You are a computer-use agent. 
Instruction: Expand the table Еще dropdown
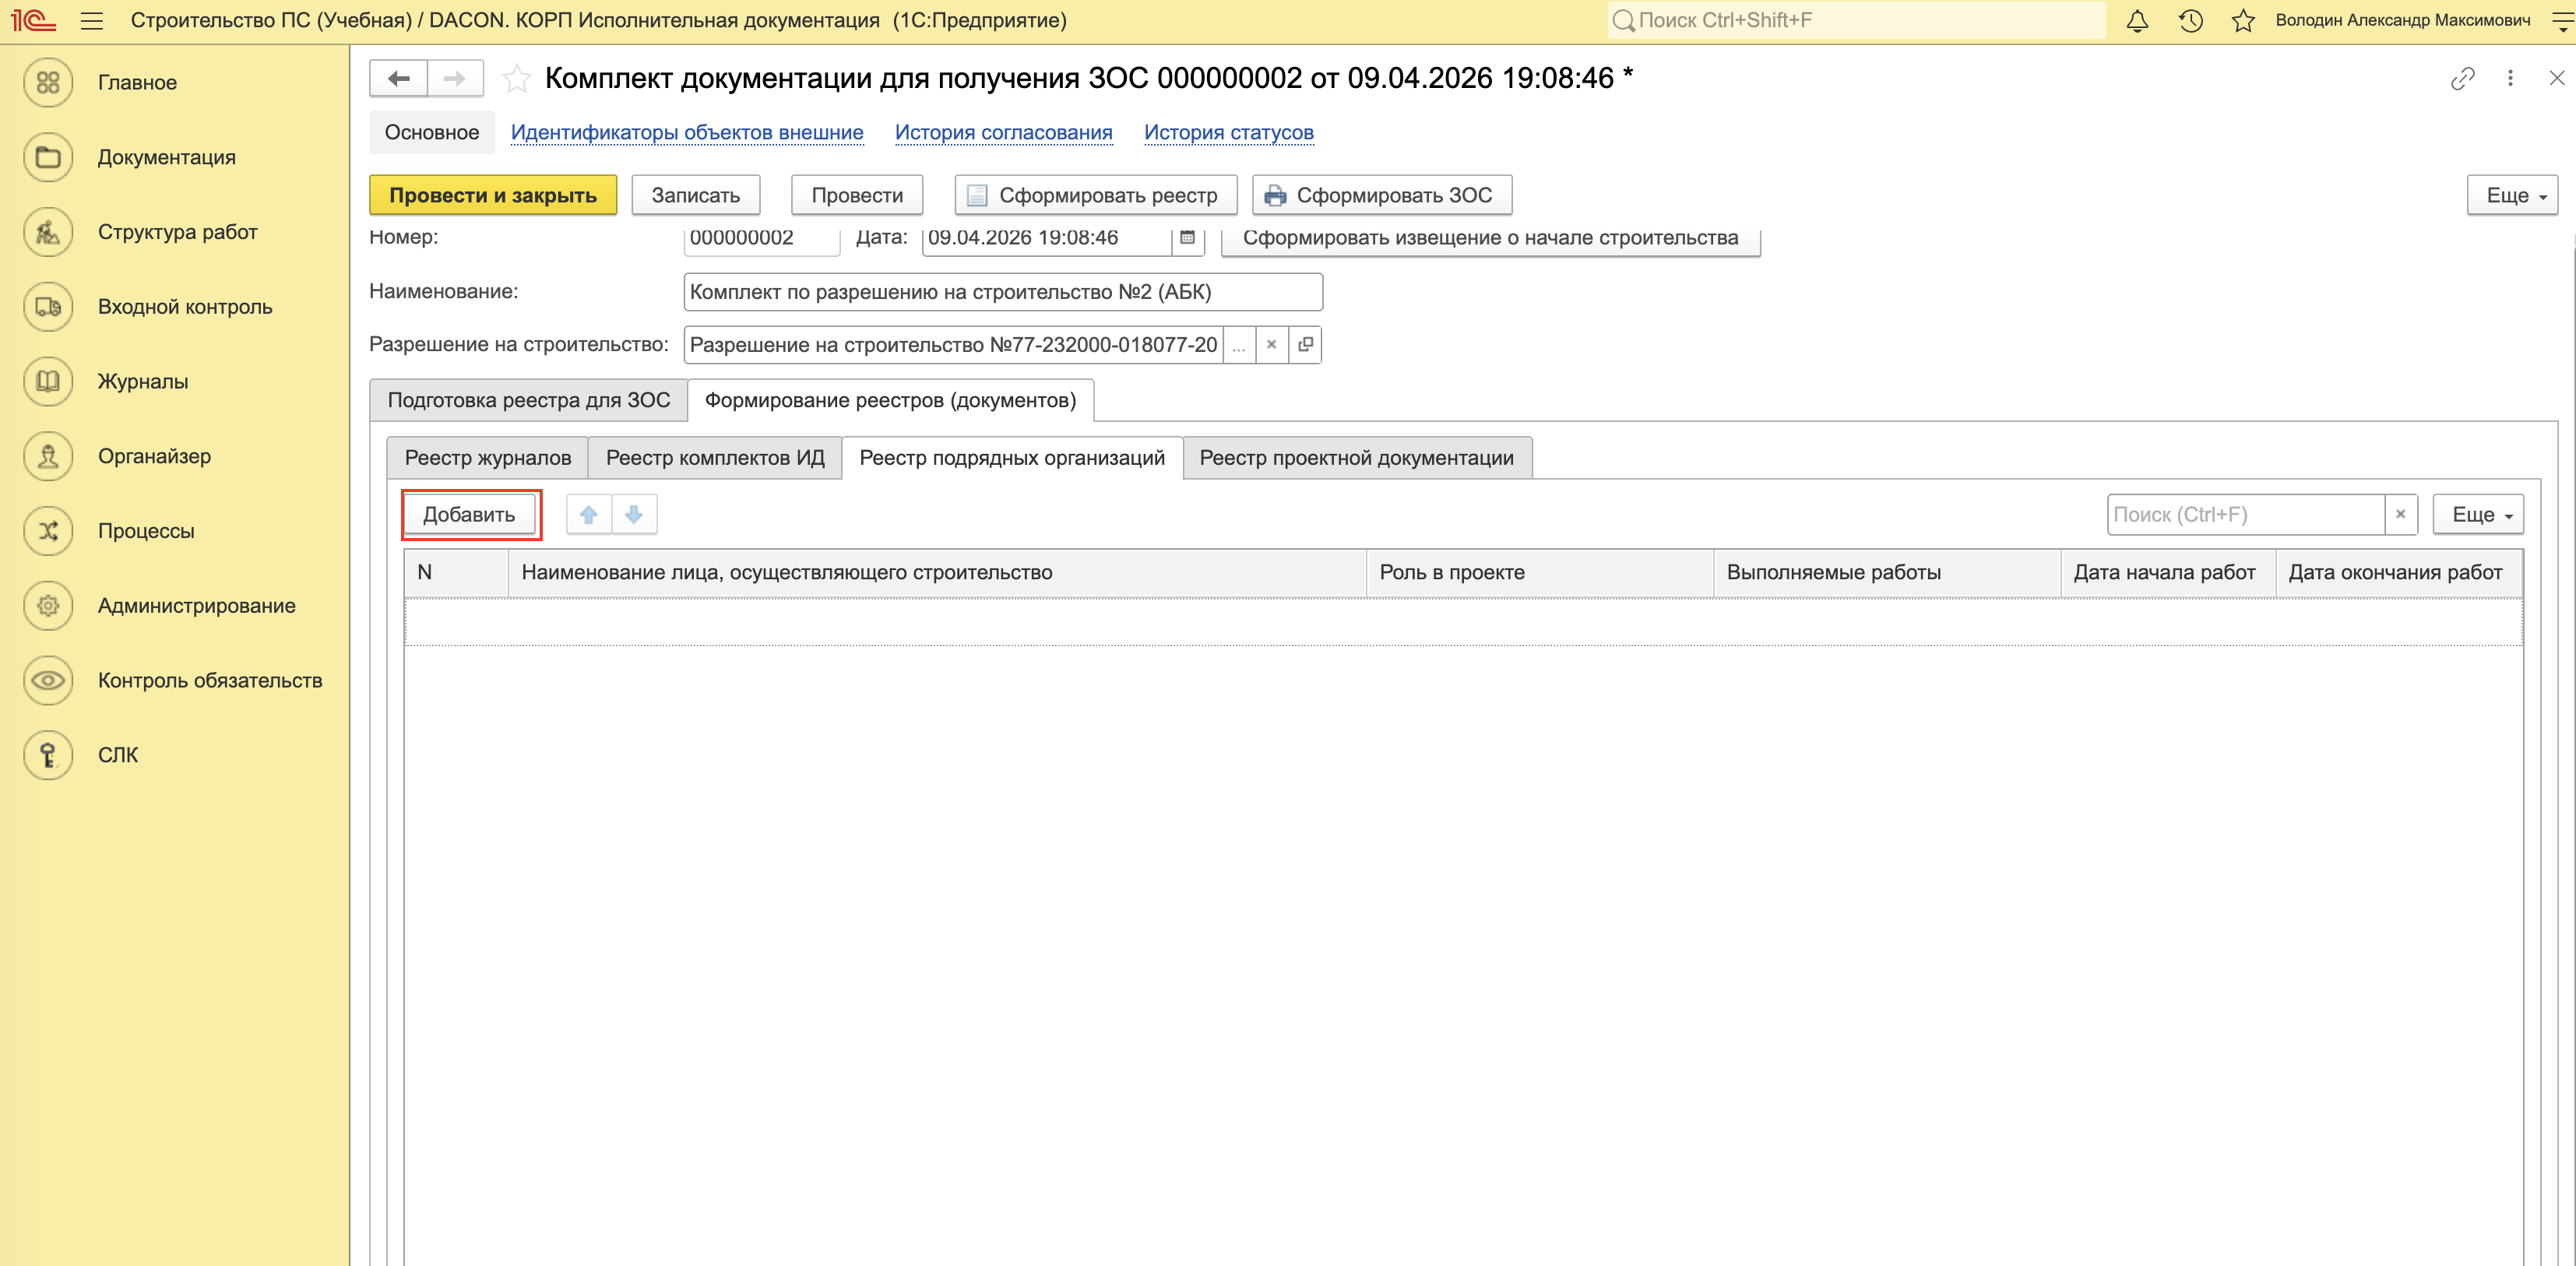click(2478, 514)
